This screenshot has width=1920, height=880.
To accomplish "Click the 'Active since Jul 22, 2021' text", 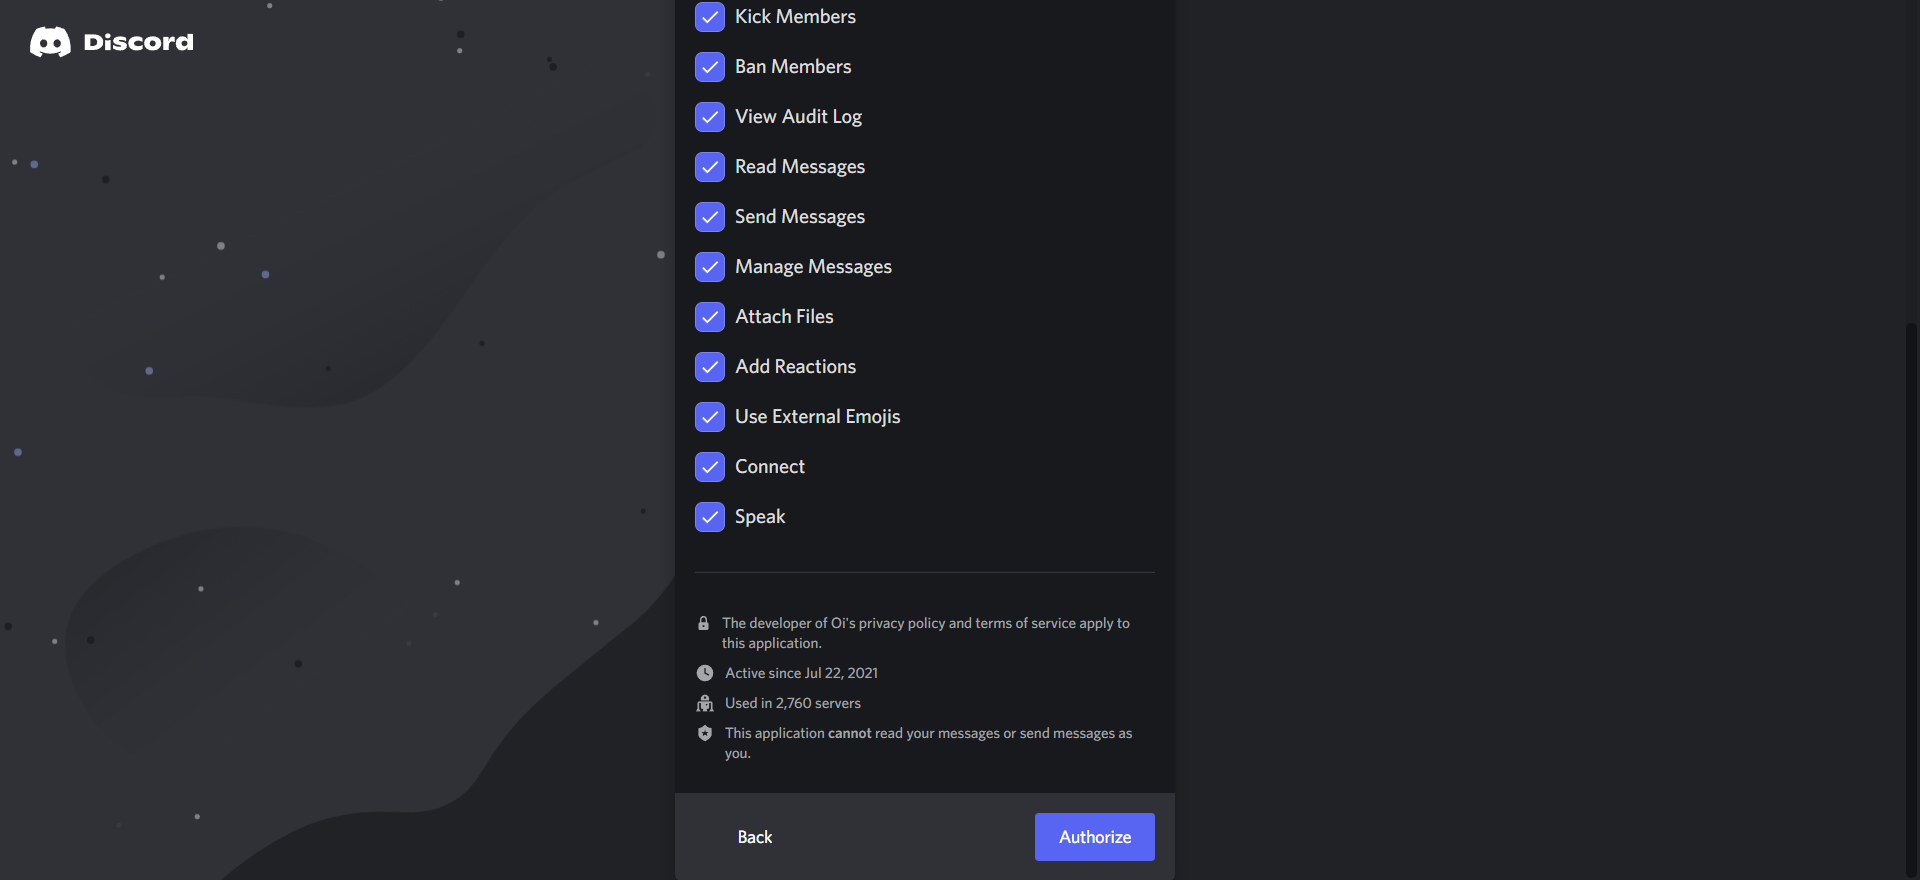I will click(801, 673).
